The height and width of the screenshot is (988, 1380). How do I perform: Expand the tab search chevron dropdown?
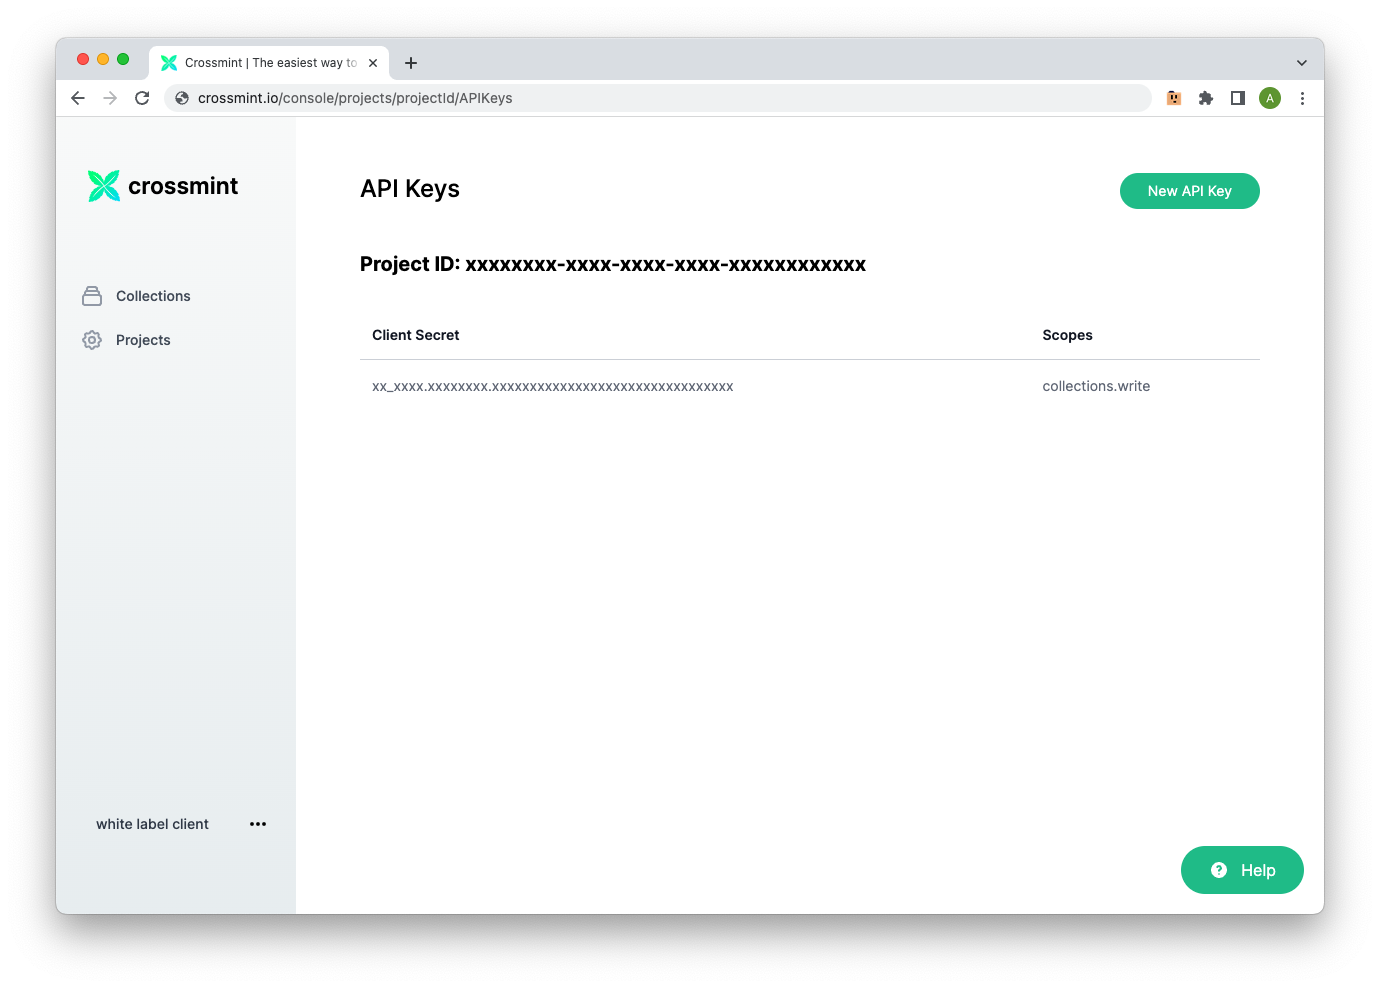1302,63
